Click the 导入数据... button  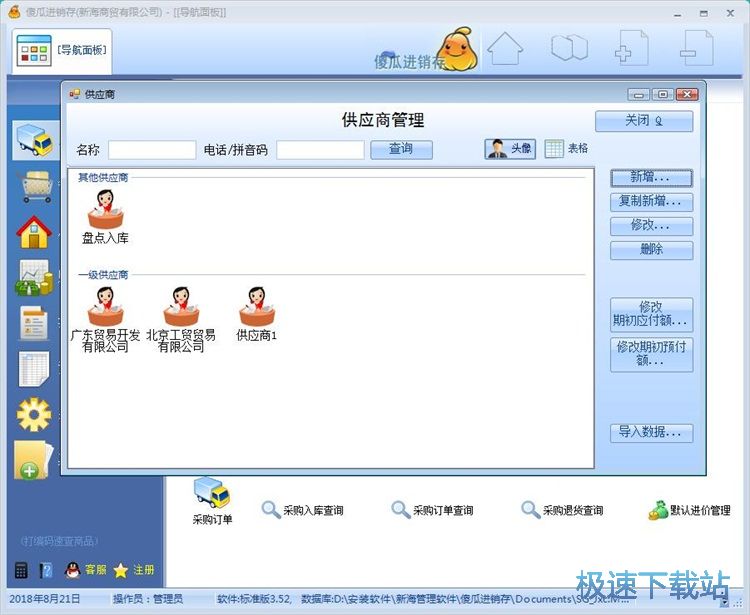(651, 432)
